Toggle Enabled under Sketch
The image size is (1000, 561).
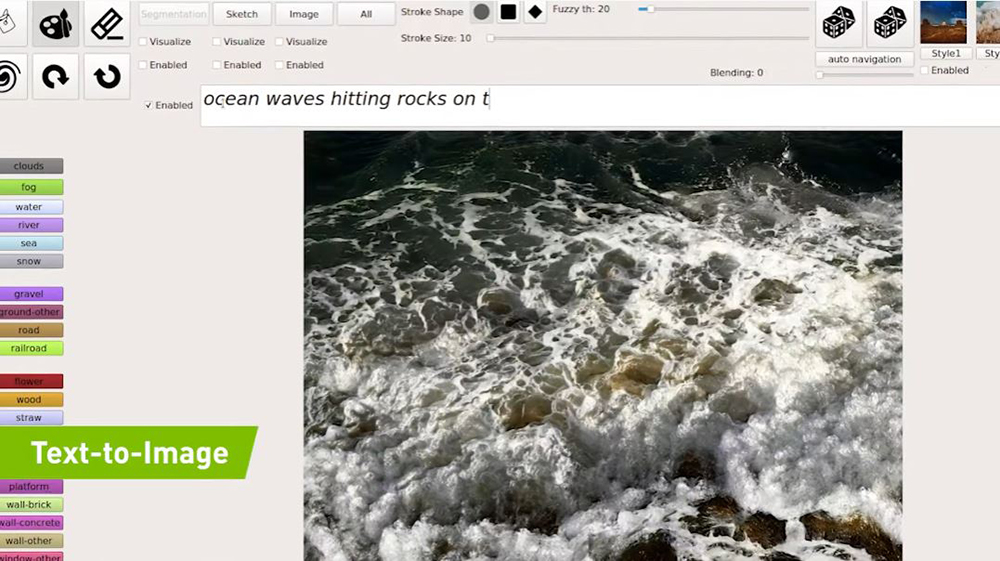click(x=217, y=65)
